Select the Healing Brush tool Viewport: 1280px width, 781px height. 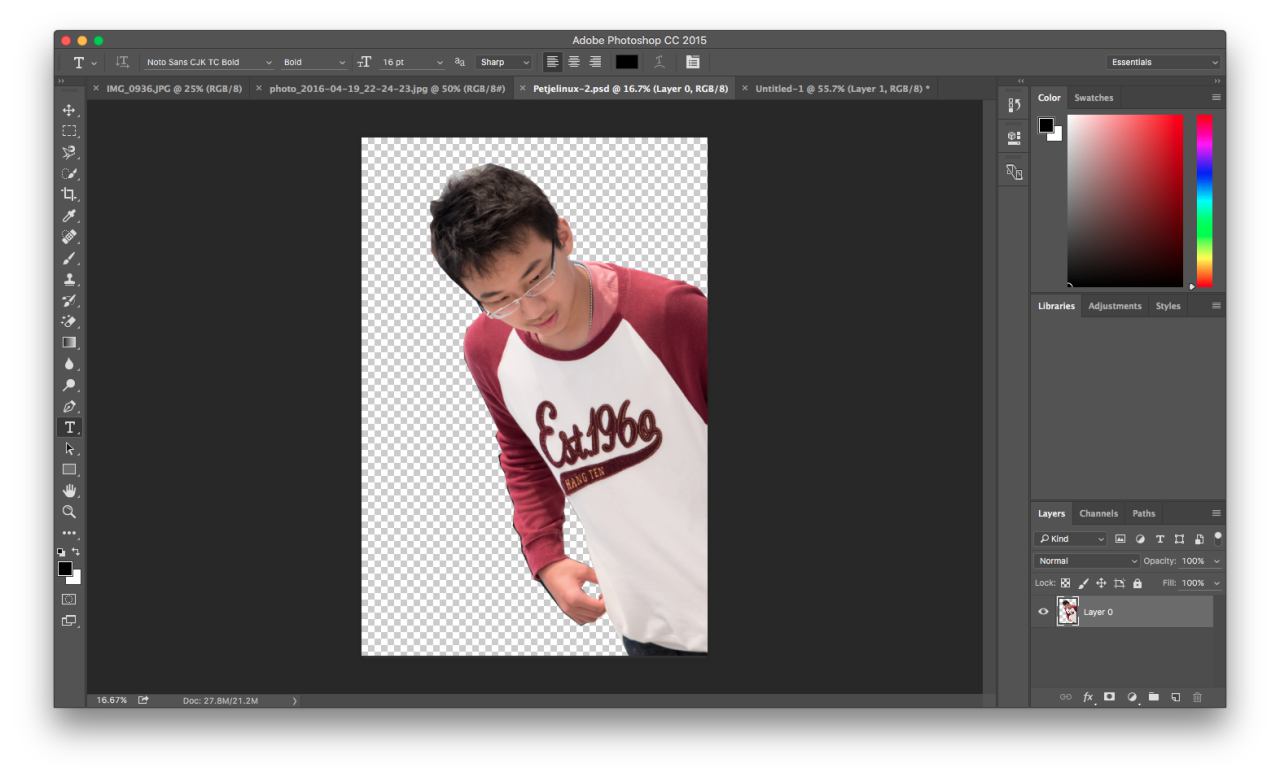point(69,237)
